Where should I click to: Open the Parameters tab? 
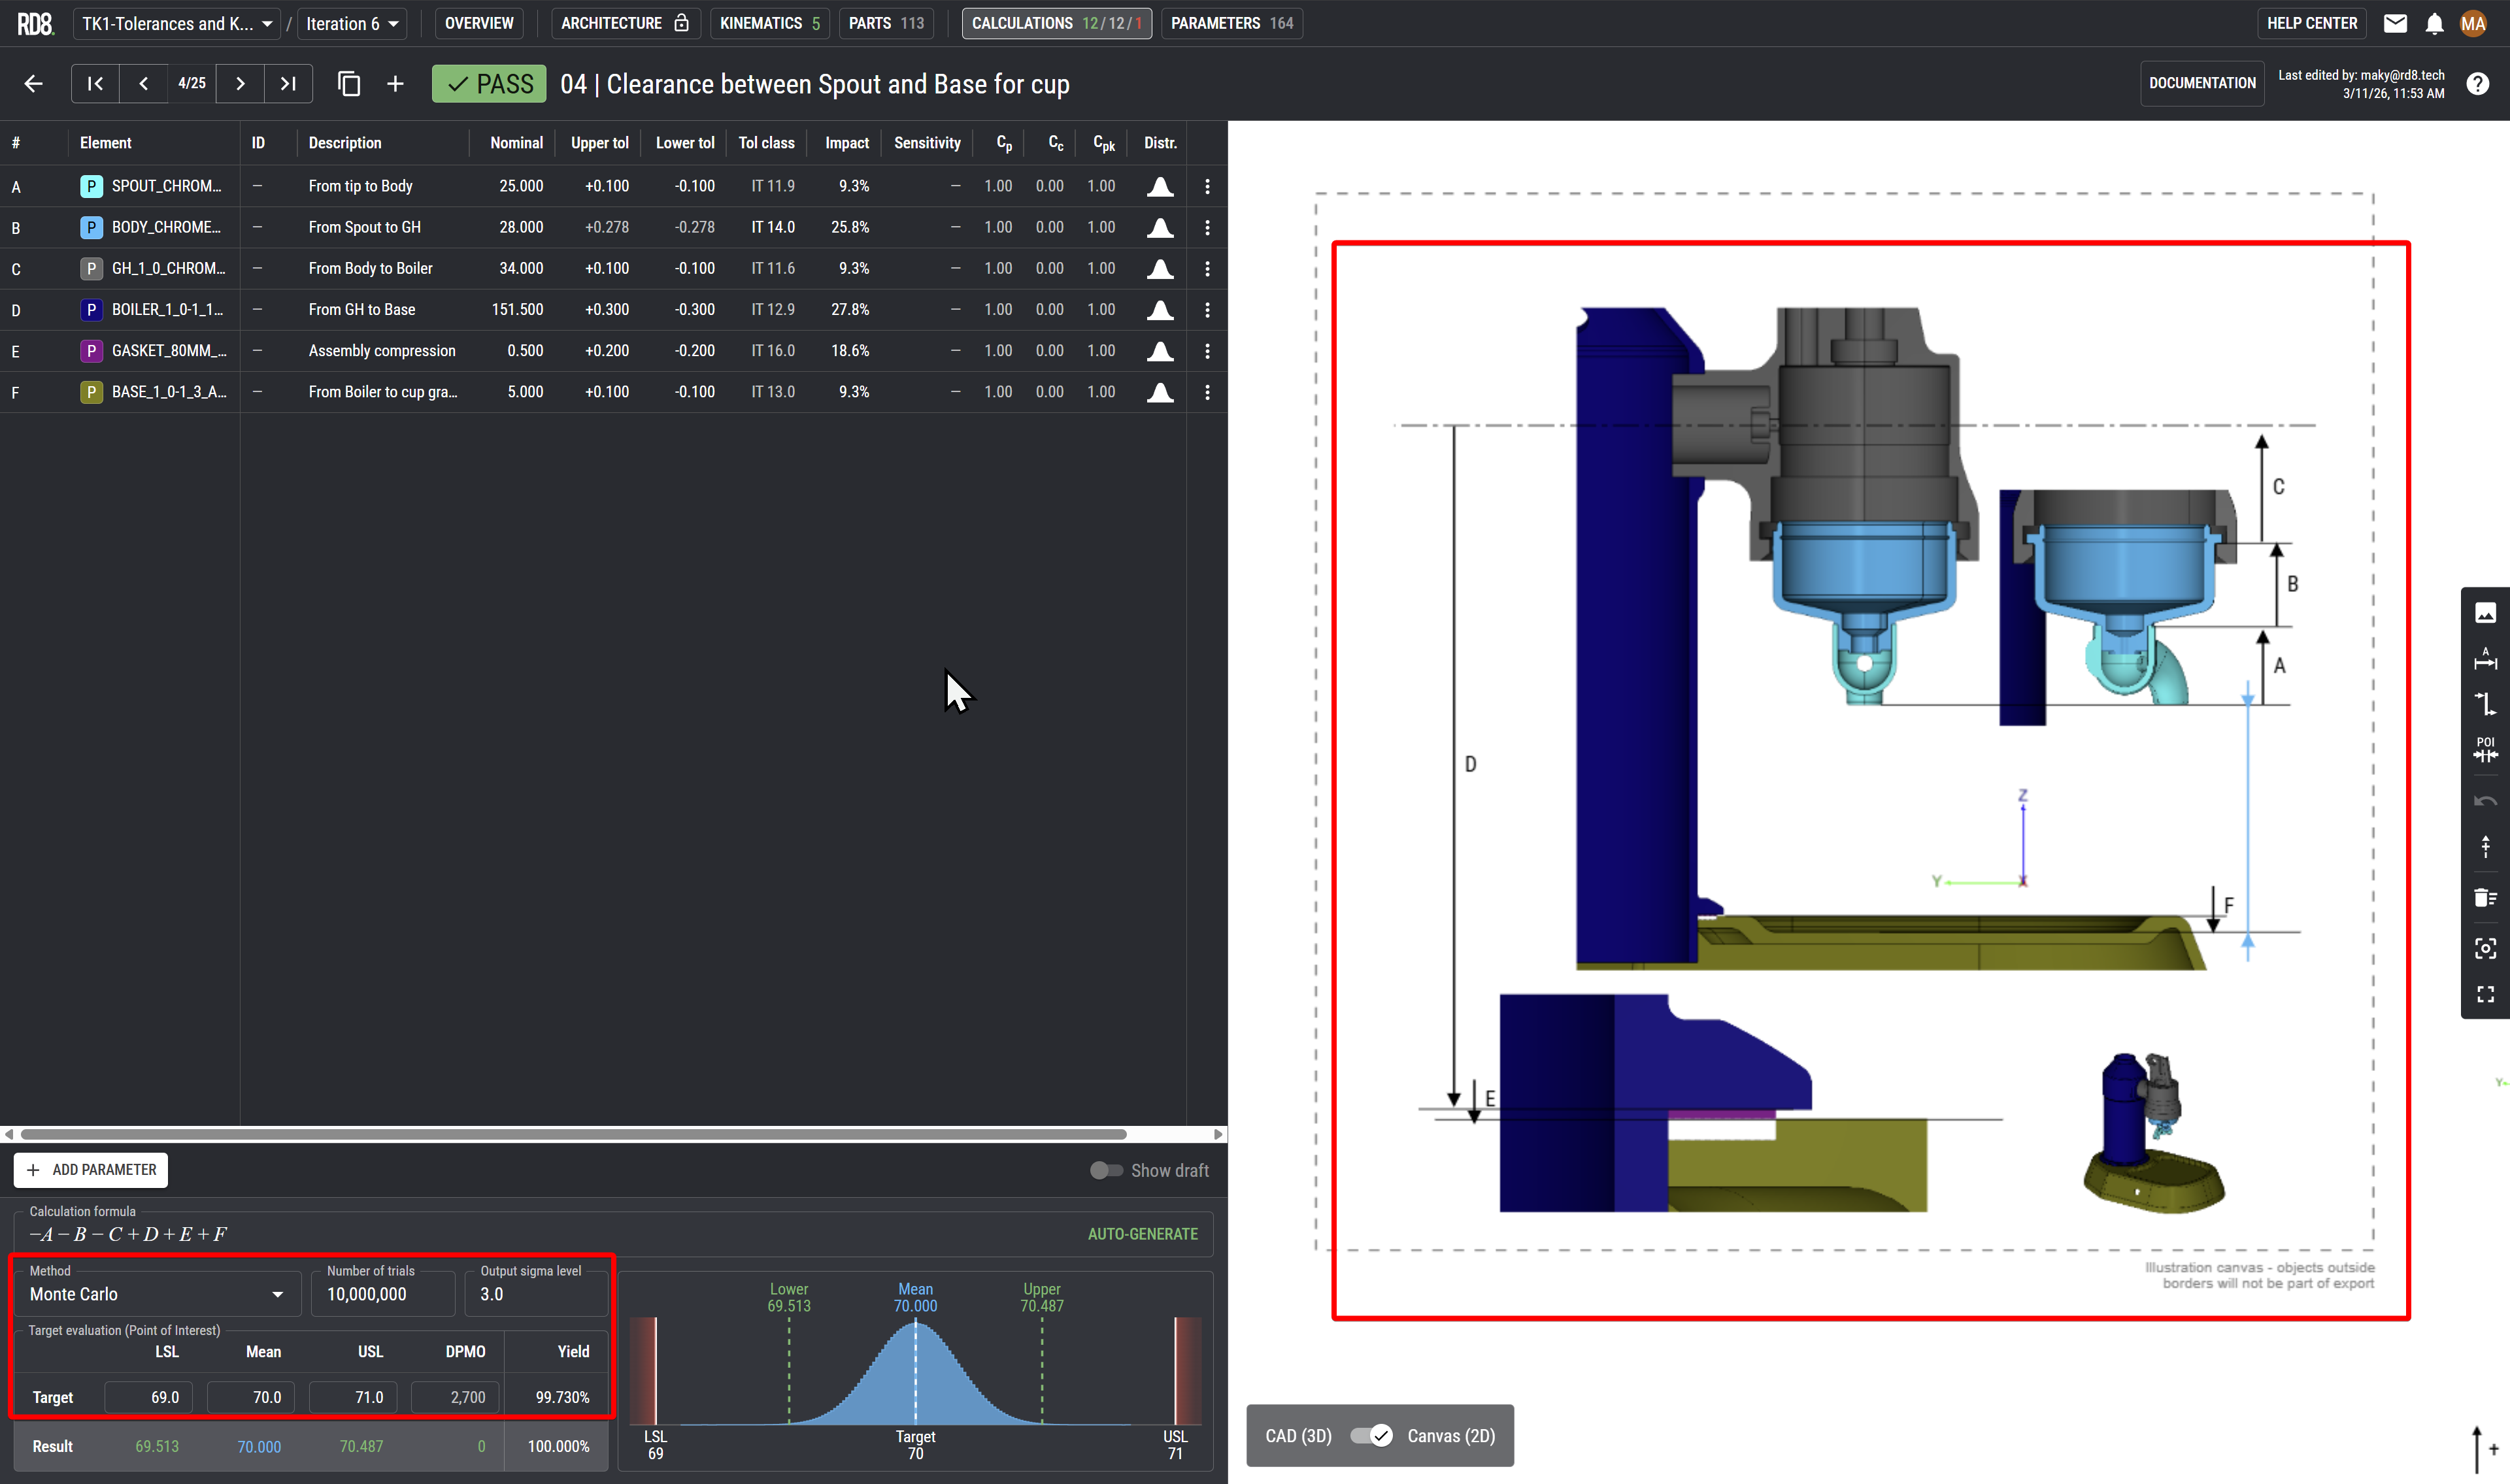[x=1231, y=23]
